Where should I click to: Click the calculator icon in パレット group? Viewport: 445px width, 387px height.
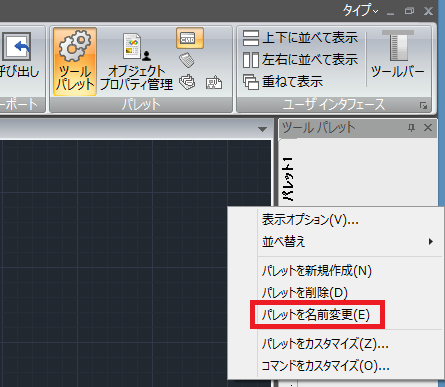(187, 60)
